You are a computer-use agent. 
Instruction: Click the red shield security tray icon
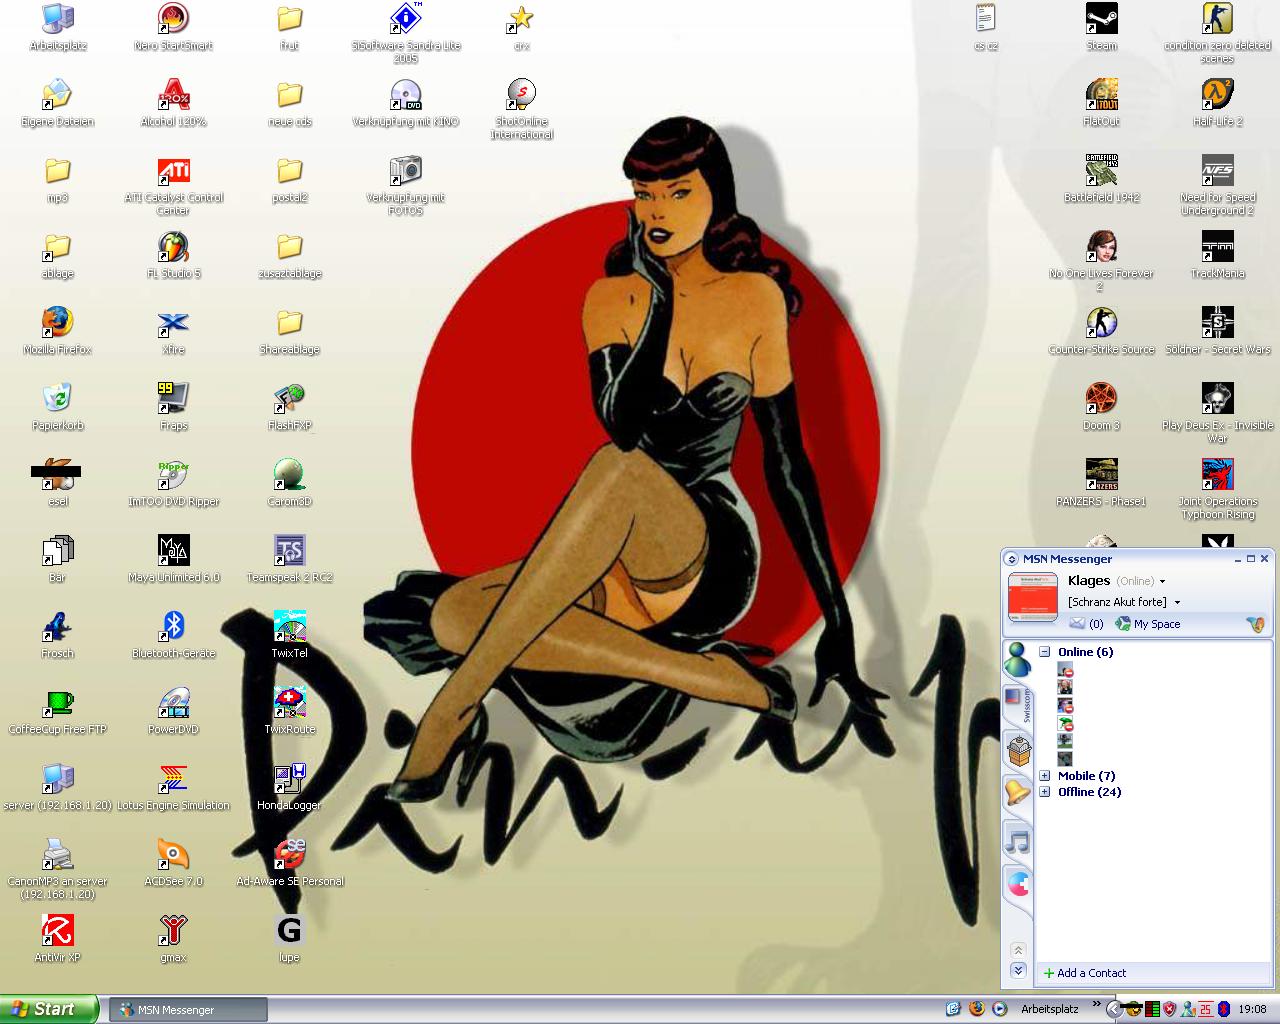[1169, 1009]
